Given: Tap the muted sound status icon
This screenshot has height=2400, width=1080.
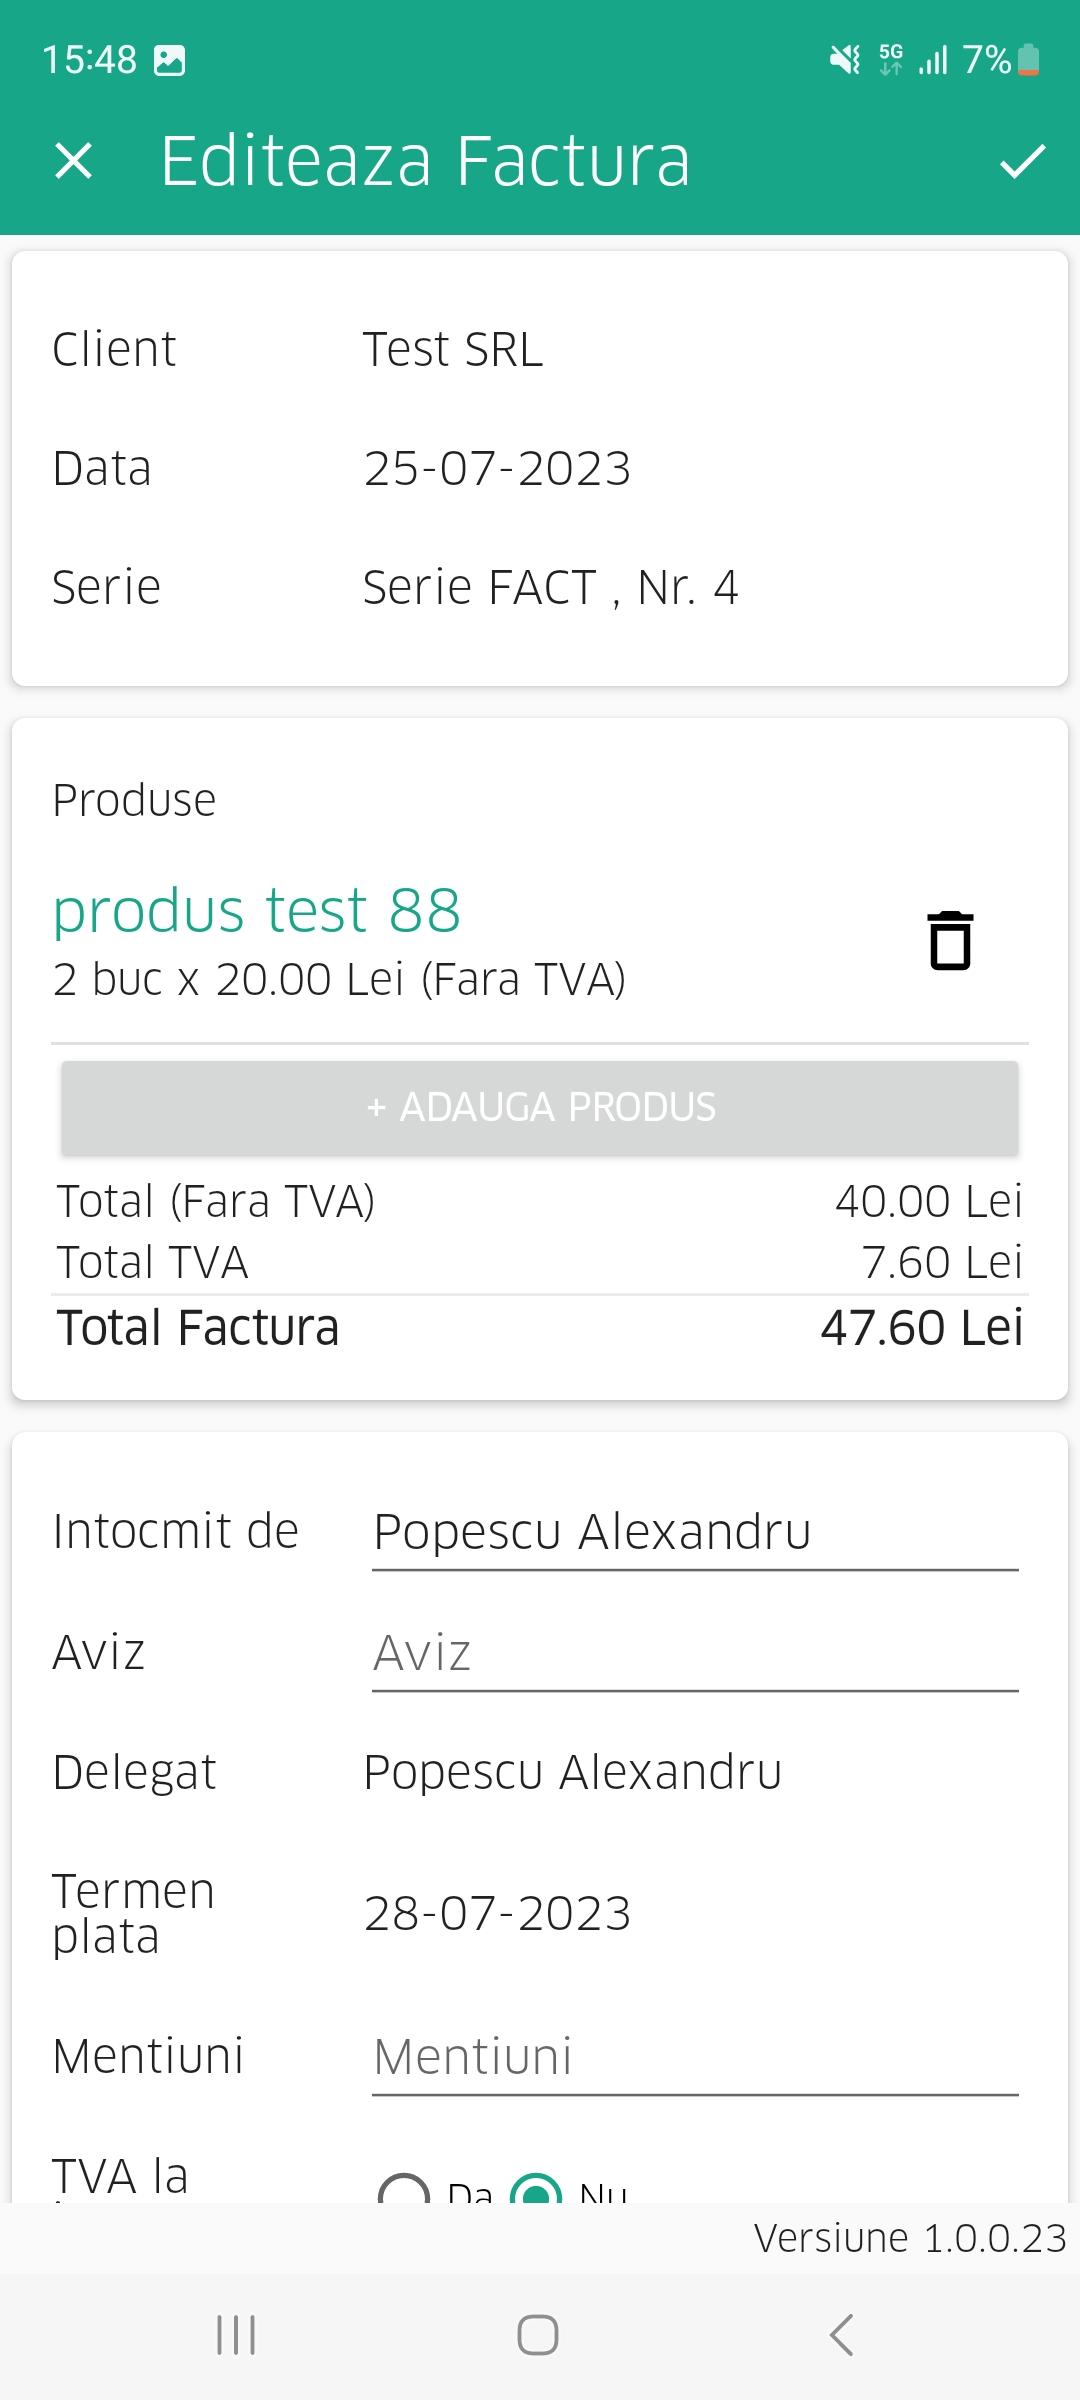Looking at the screenshot, I should click(845, 60).
